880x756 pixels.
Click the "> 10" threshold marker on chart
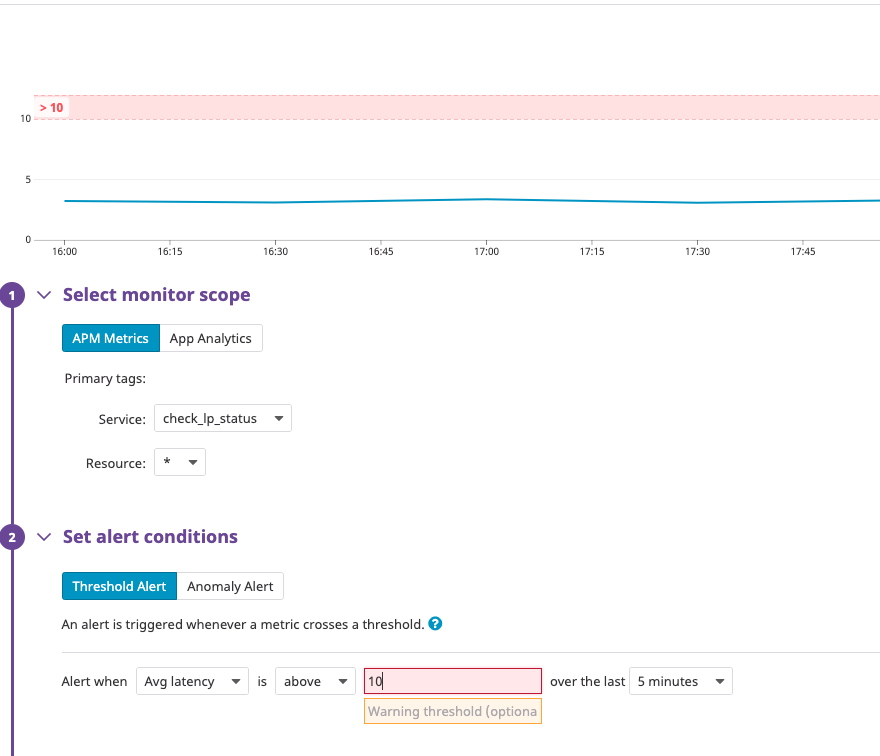[x=52, y=107]
